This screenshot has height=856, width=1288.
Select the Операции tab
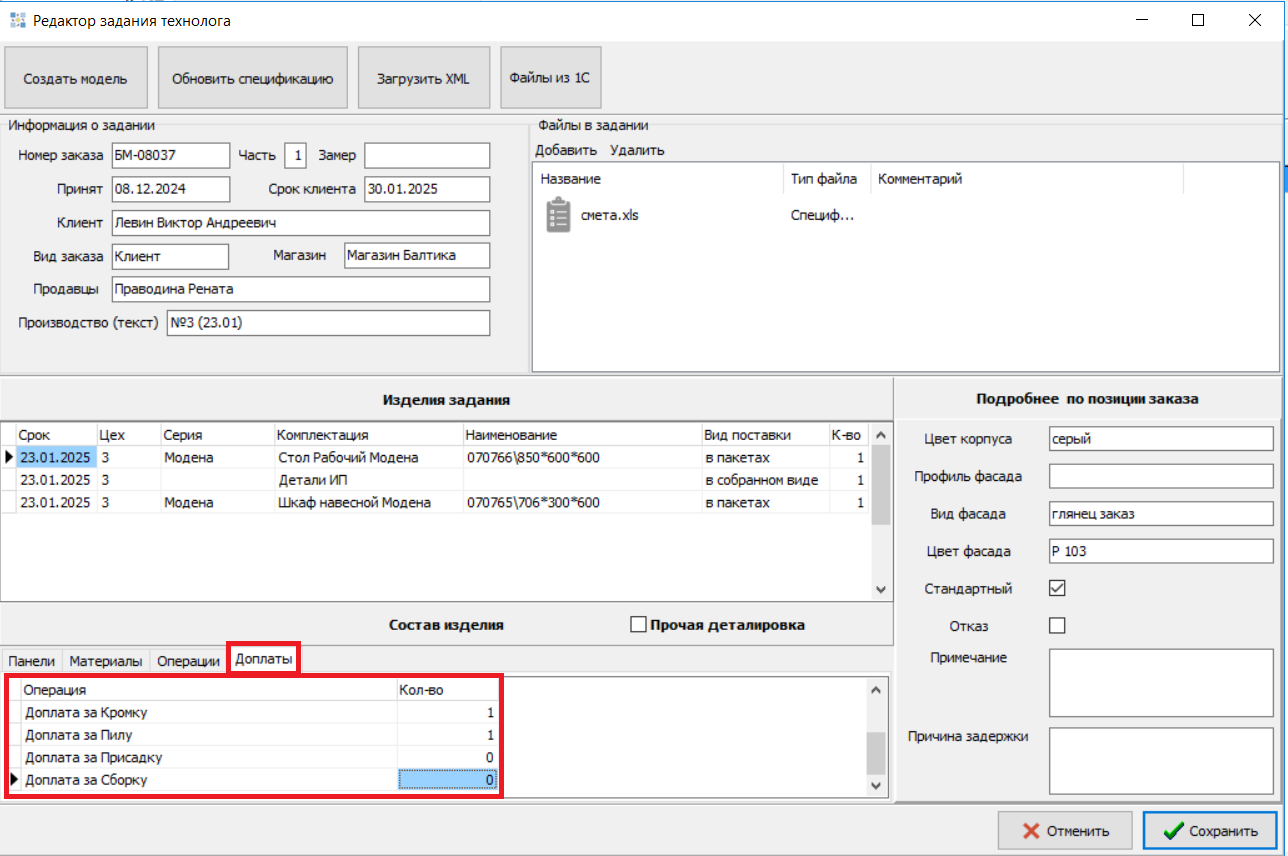pyautogui.click(x=188, y=661)
